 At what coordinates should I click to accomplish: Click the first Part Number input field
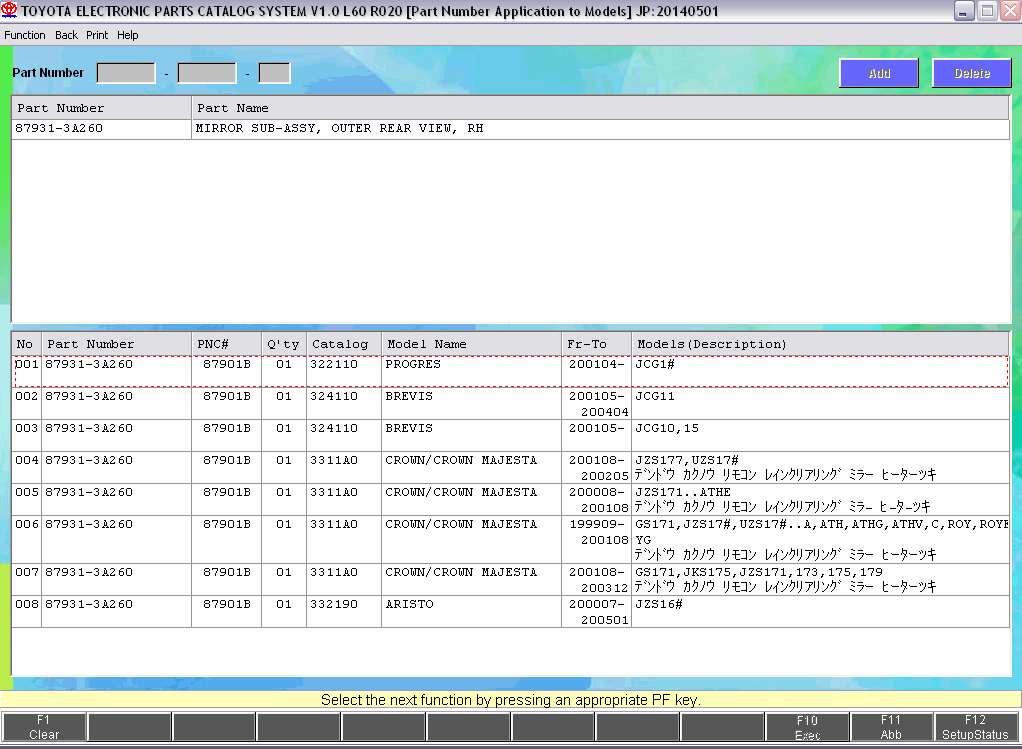point(126,73)
